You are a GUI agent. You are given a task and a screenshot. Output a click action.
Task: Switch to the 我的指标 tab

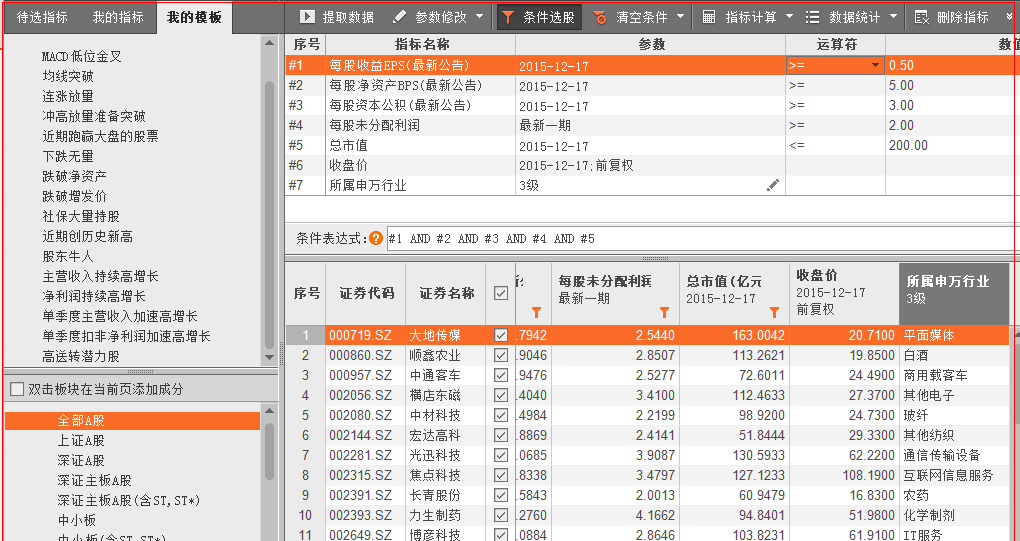point(118,17)
